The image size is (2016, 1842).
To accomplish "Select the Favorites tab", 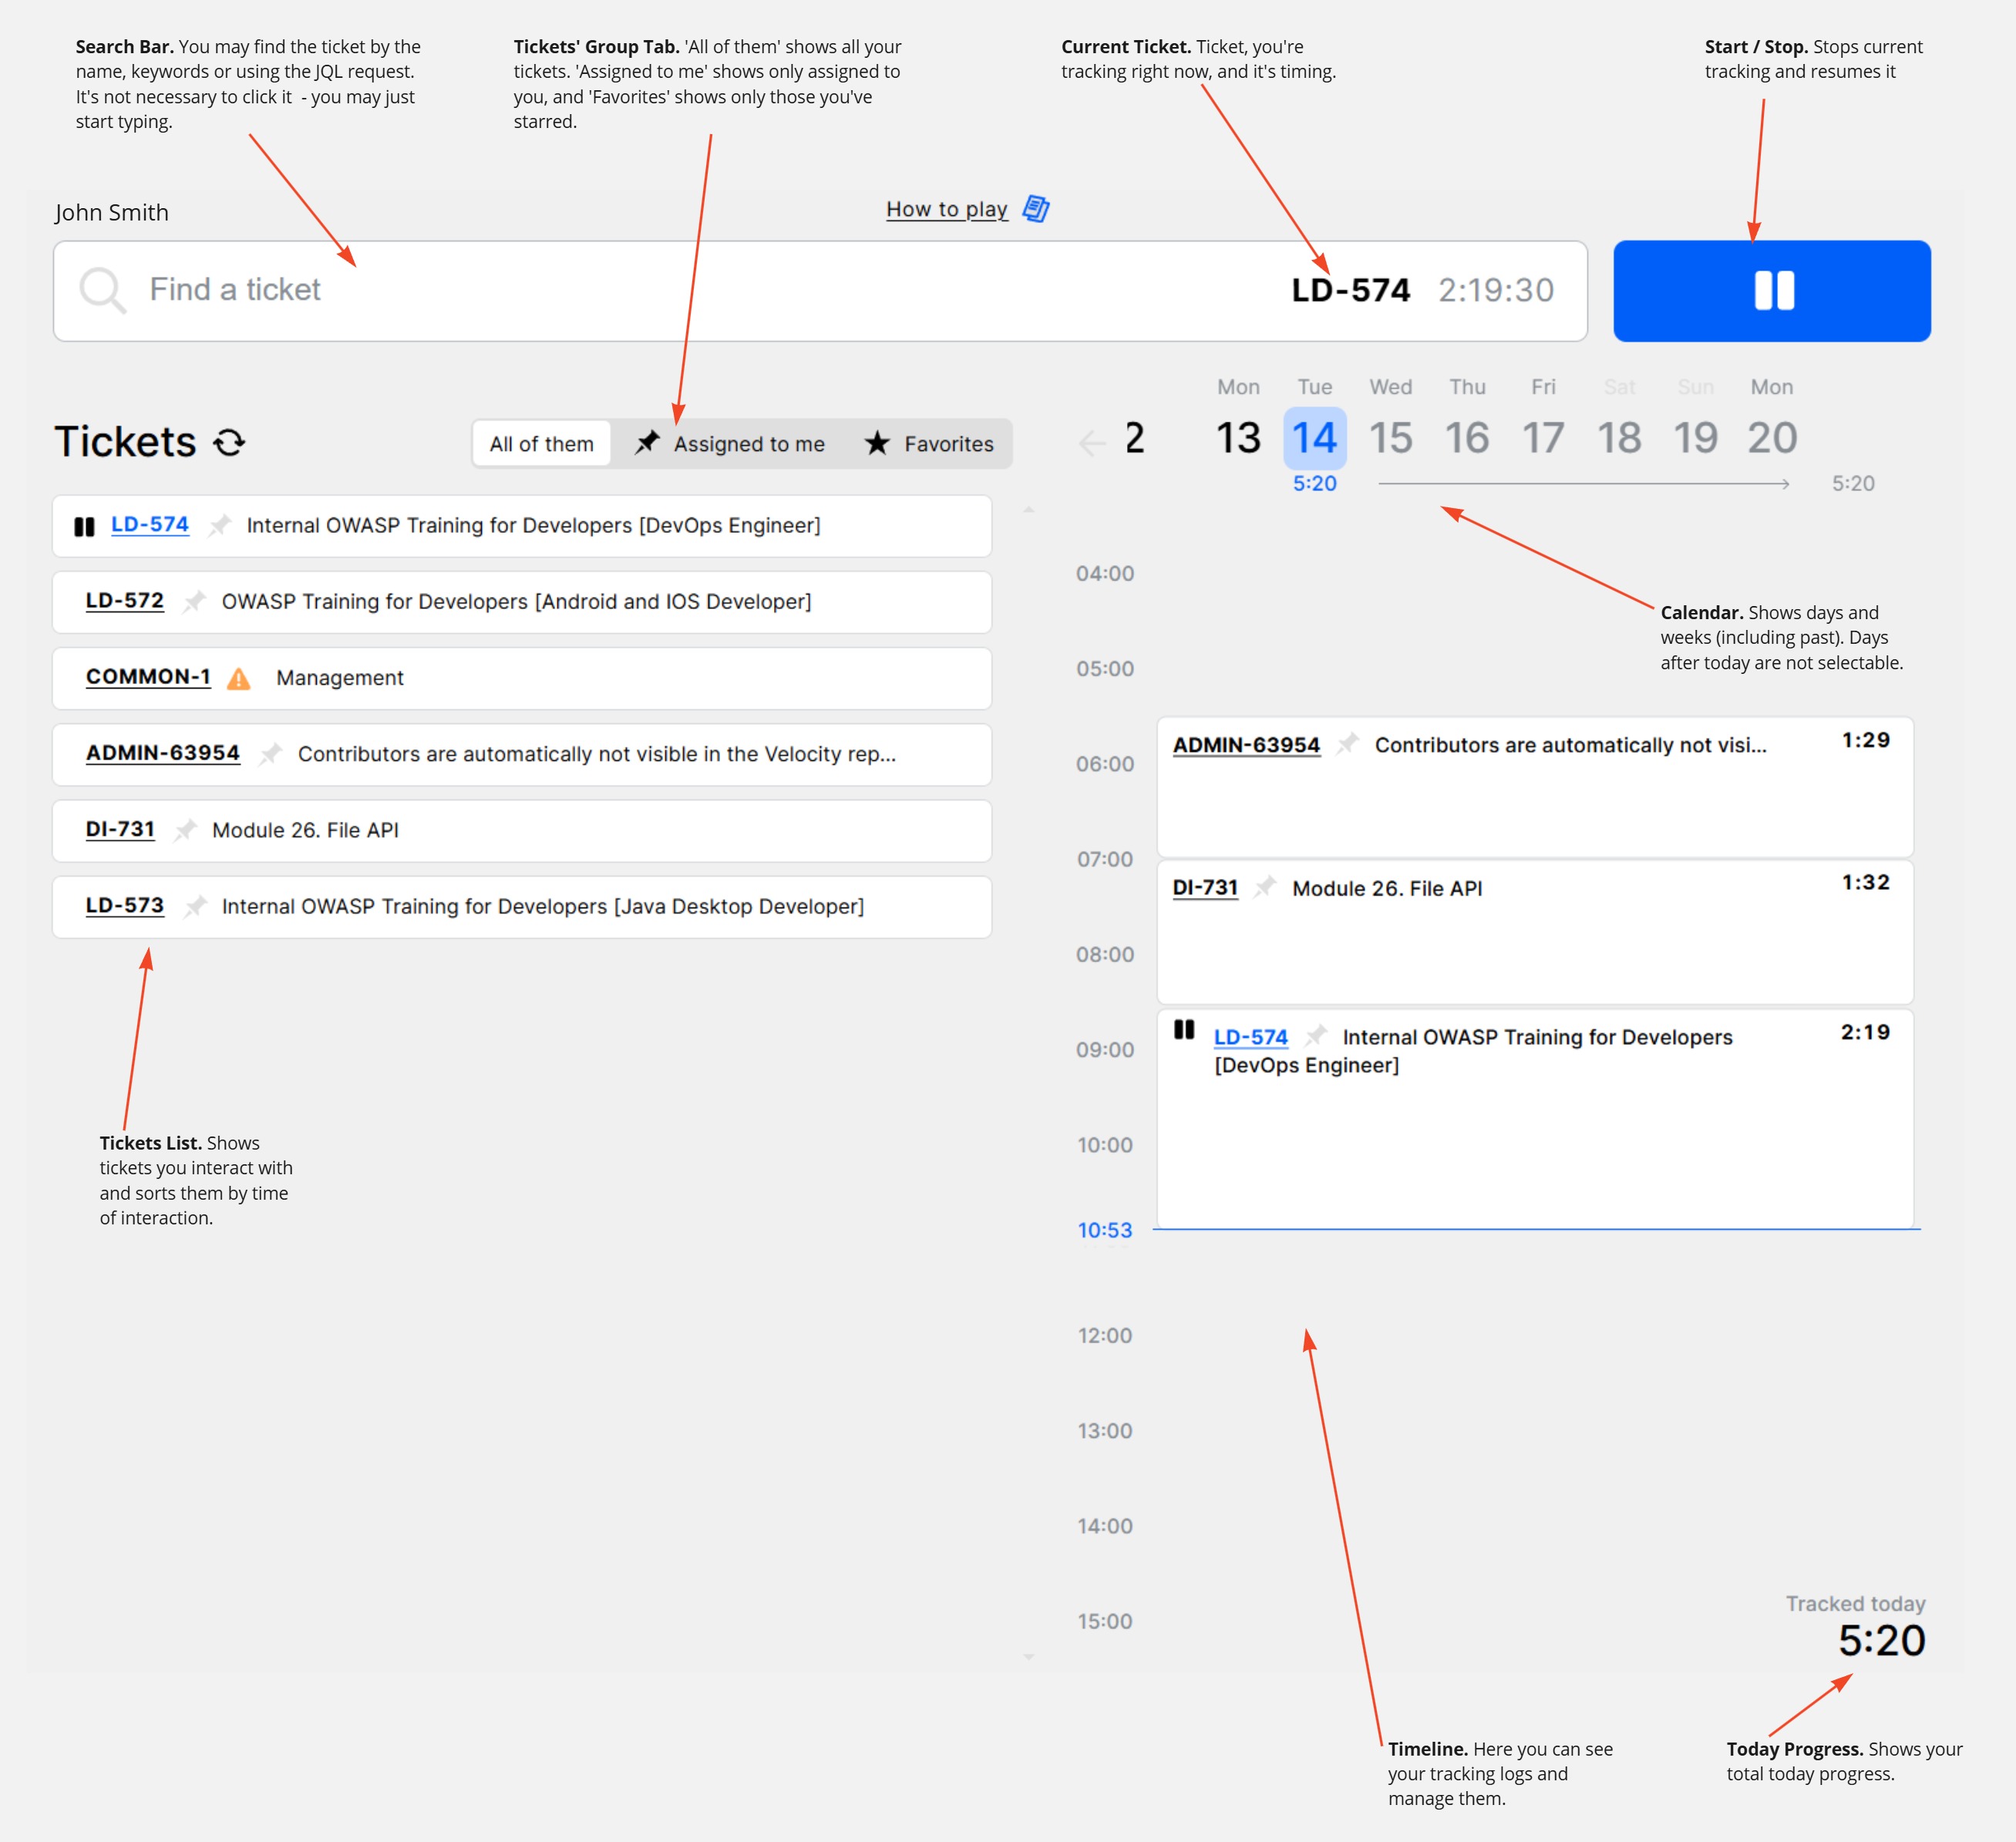I will coord(931,444).
